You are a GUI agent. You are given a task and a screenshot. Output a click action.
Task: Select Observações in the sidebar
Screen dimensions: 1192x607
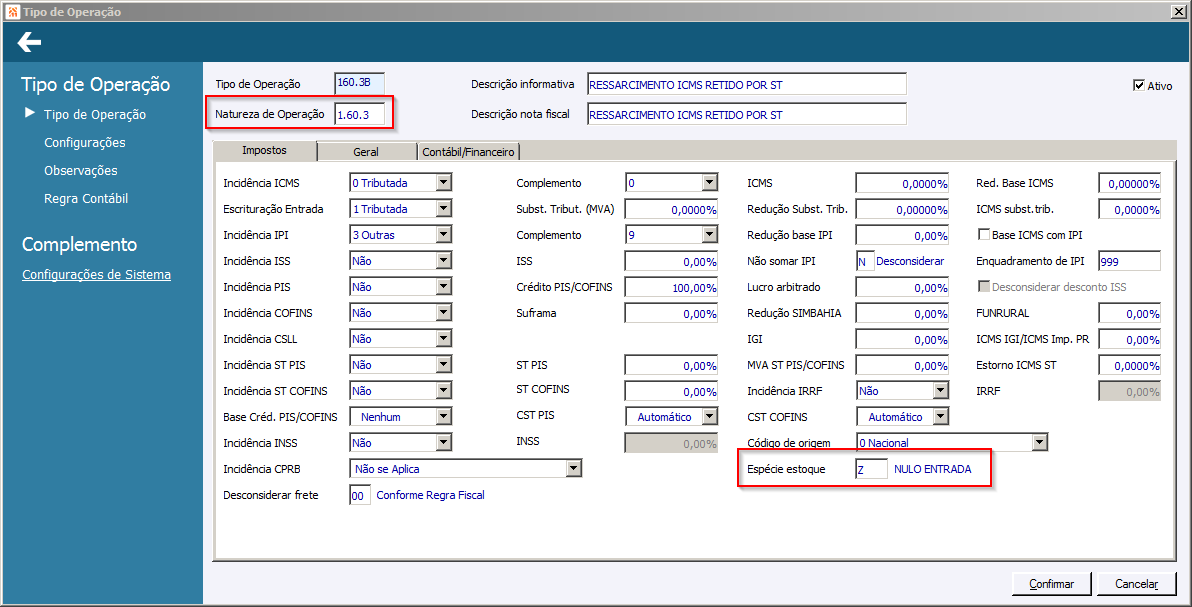80,171
